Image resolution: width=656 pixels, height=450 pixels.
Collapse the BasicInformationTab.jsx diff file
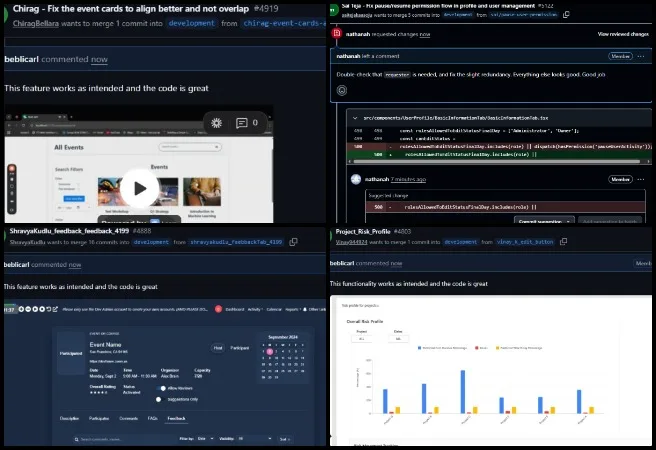tap(355, 118)
